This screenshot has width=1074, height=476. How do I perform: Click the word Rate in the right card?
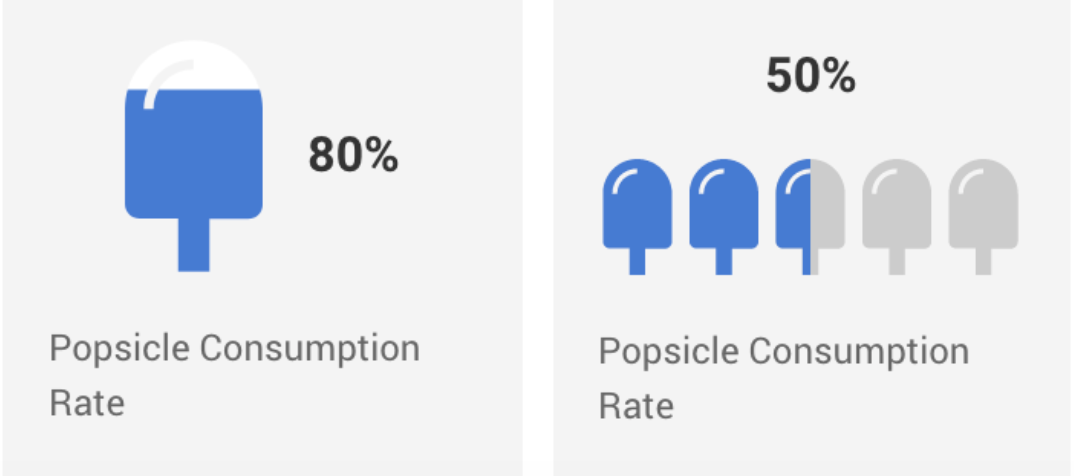636,406
